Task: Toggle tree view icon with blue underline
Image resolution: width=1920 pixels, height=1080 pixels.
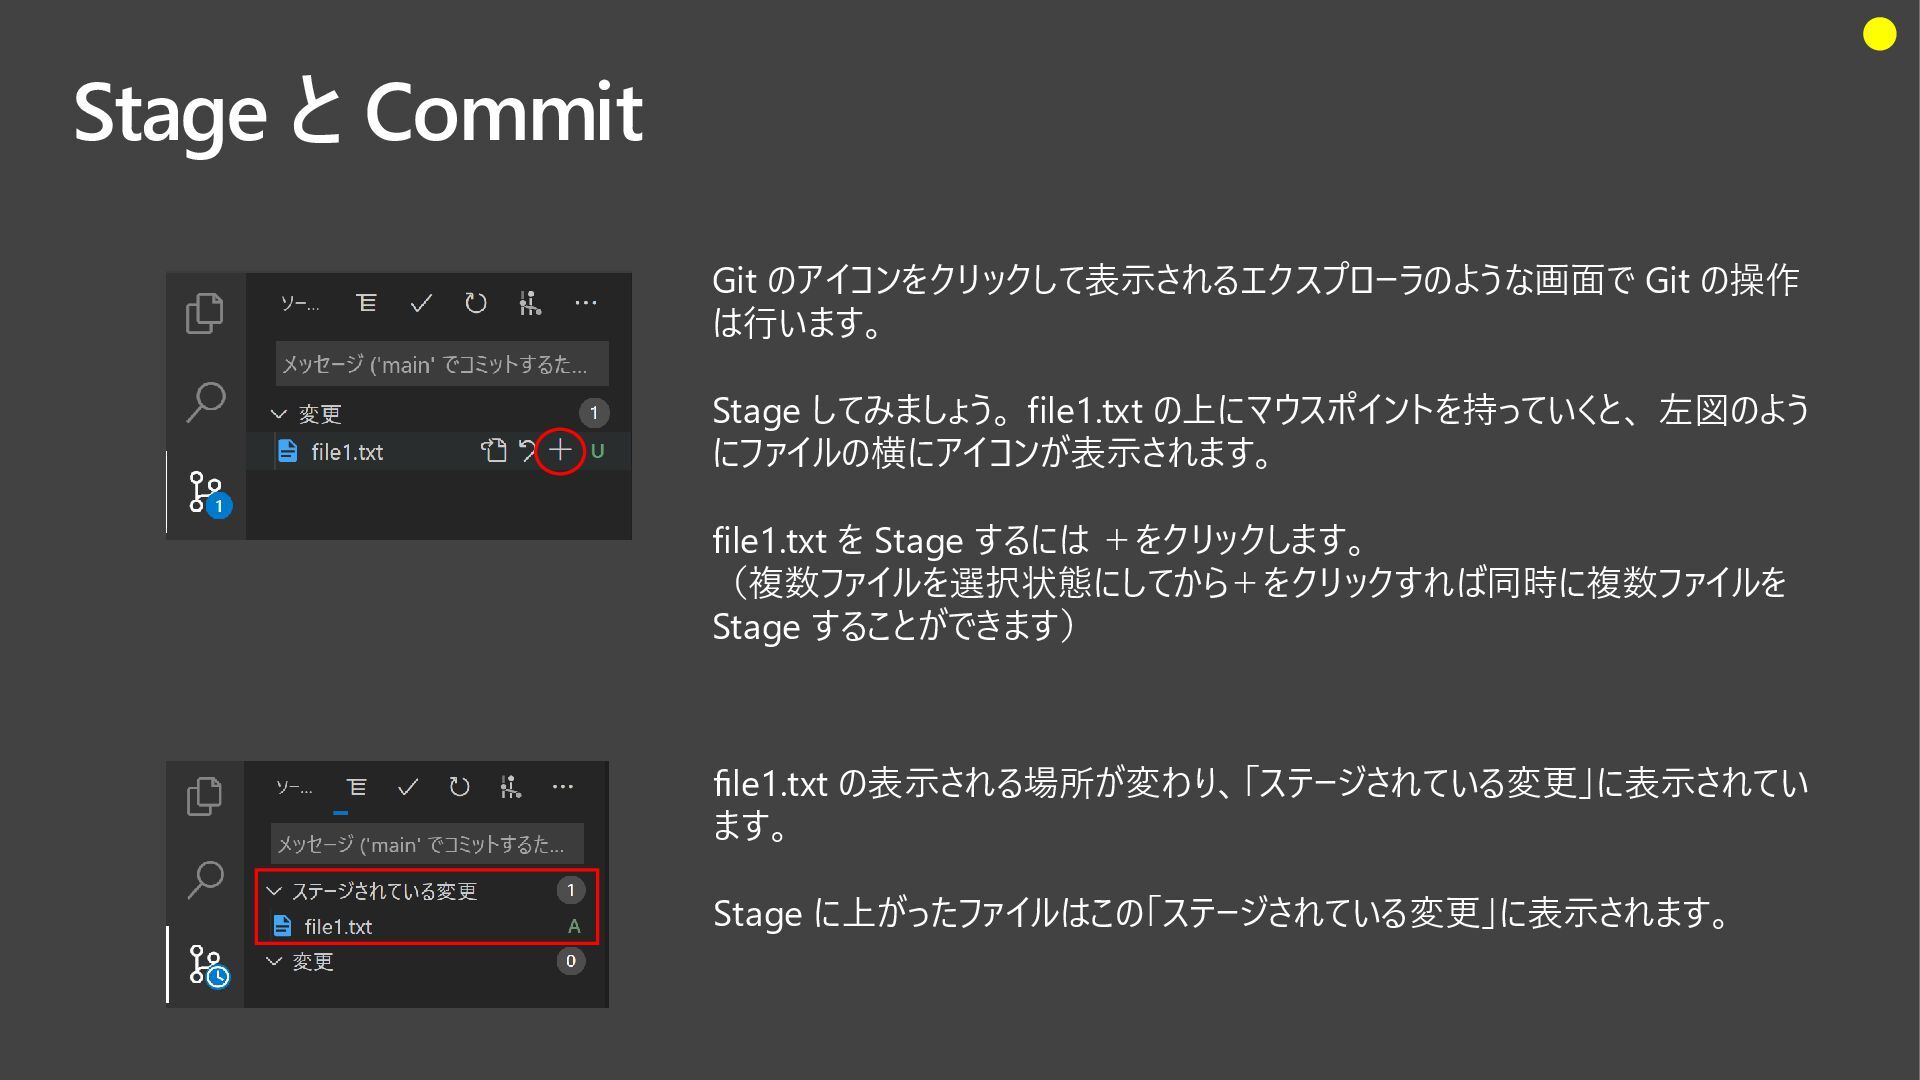Action: coord(357,787)
